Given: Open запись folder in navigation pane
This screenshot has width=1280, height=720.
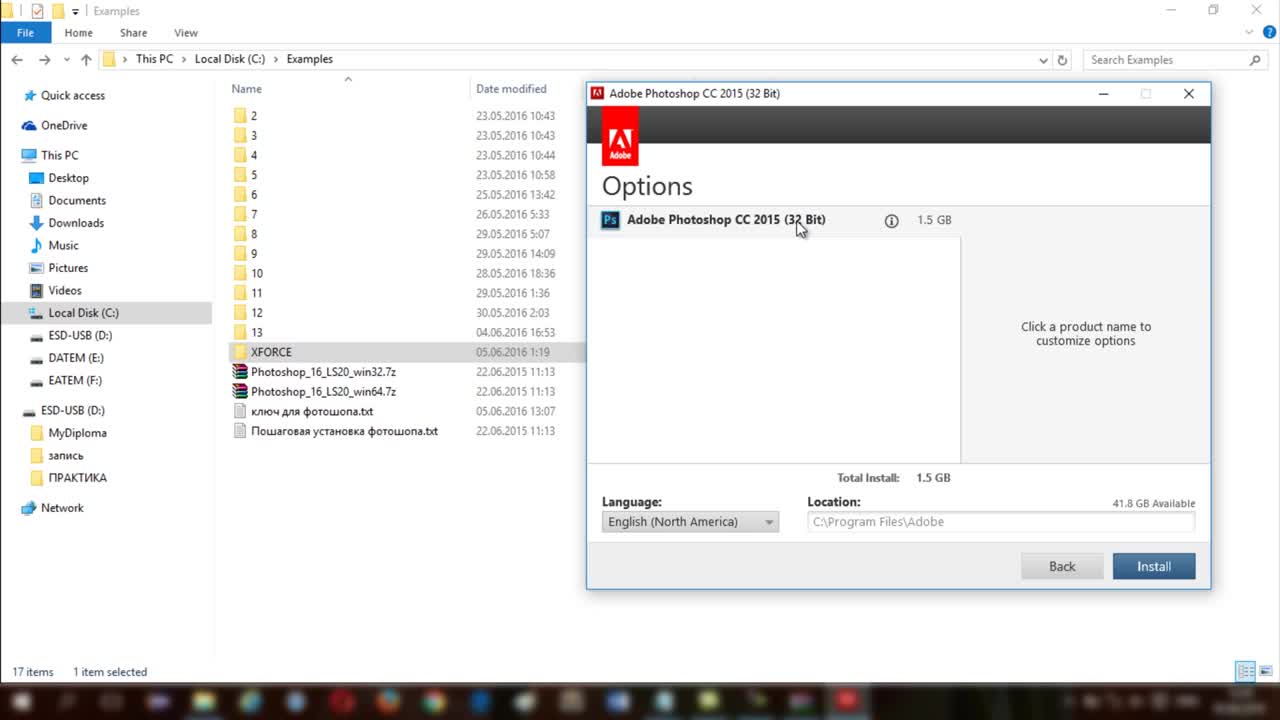Looking at the screenshot, I should click(x=66, y=456).
